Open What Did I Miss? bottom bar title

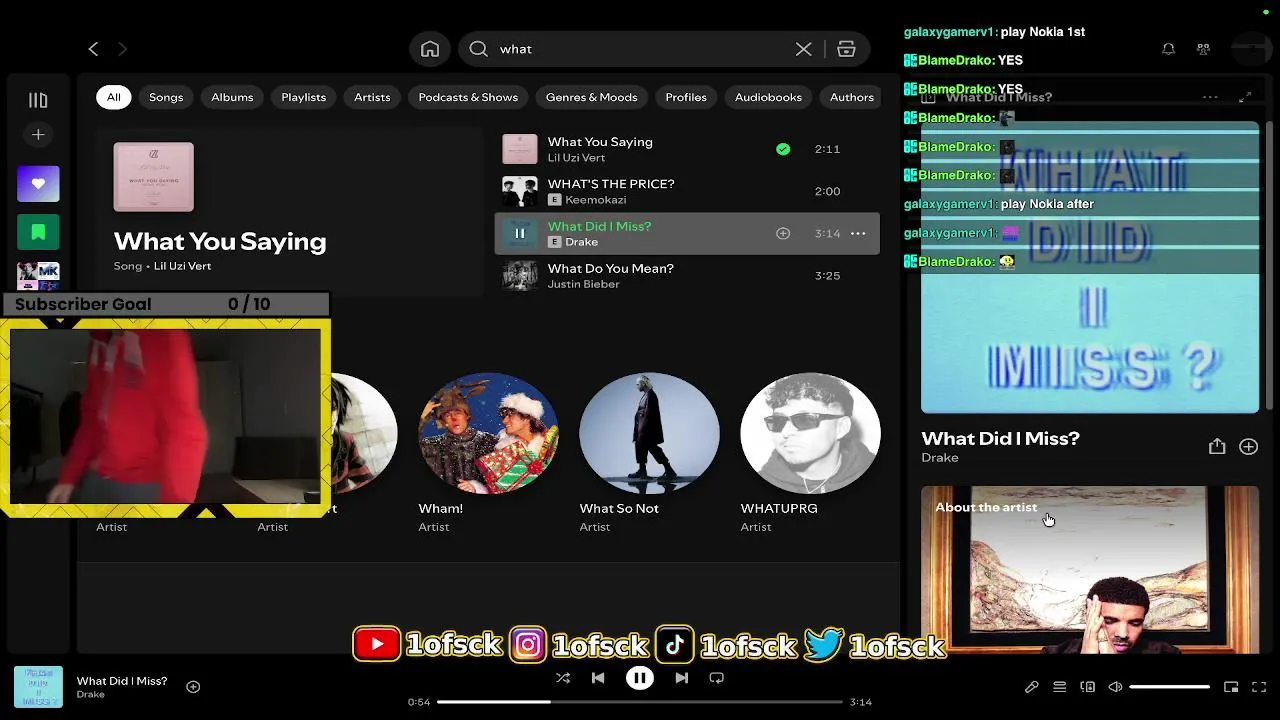122,681
